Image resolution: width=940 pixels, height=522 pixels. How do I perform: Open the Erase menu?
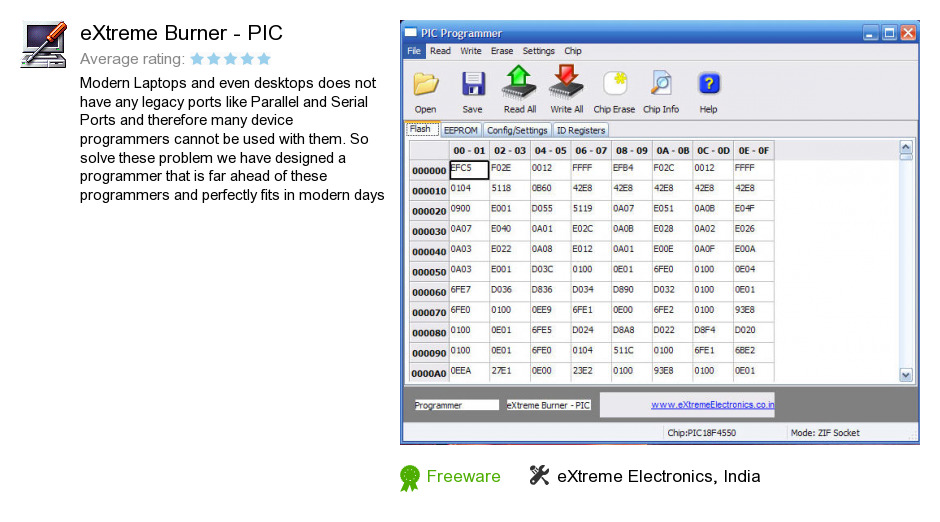click(x=502, y=51)
